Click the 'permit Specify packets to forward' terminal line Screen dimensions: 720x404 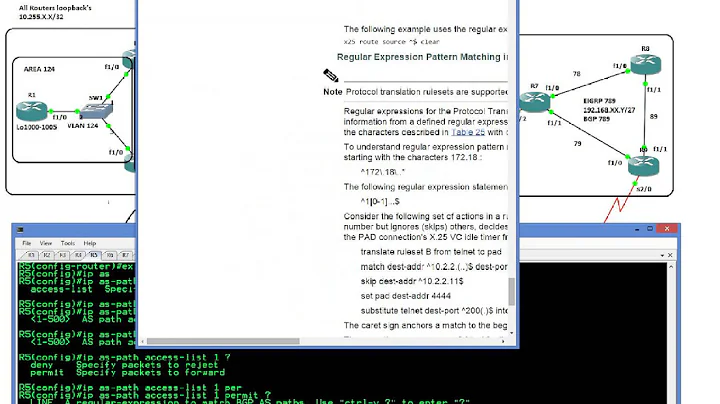(127, 373)
